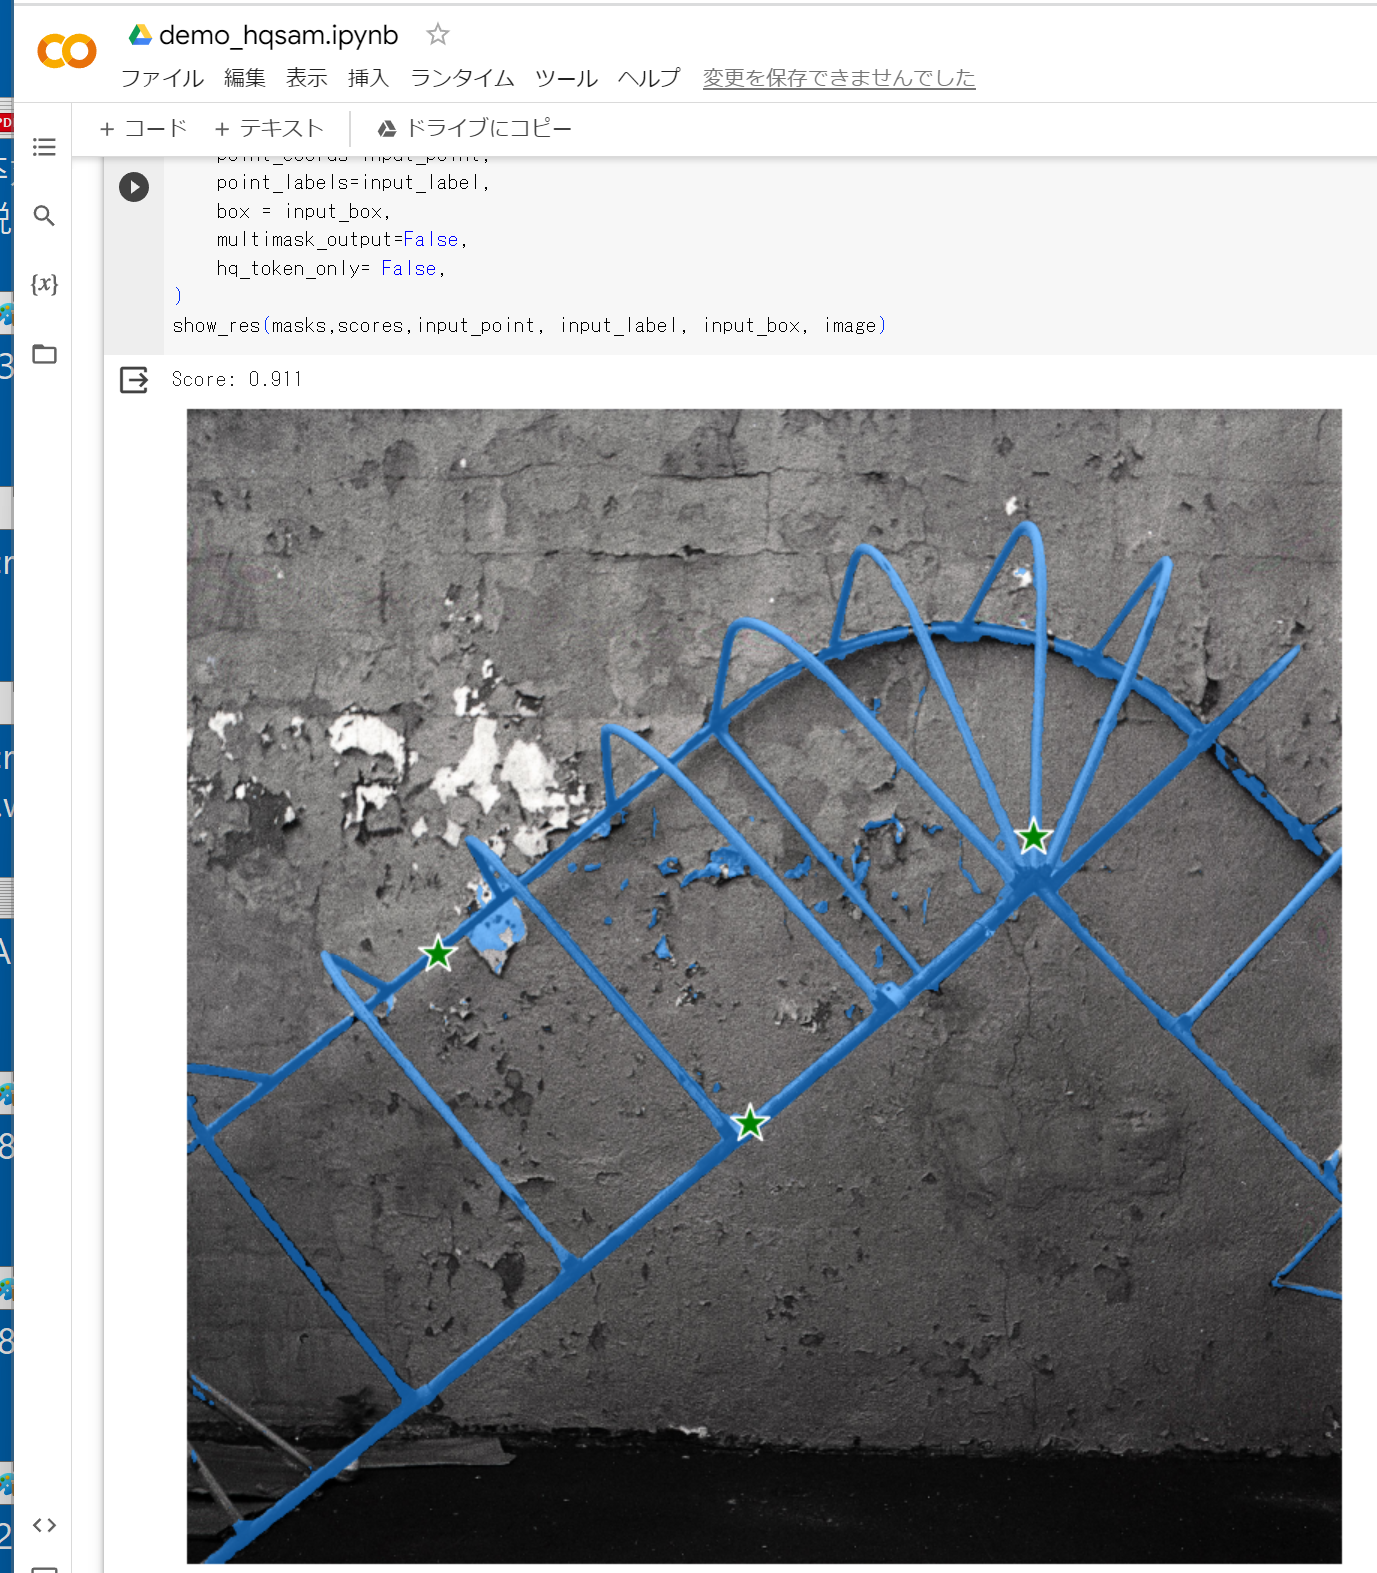1377x1573 pixels.
Task: Open the ランタイム menu
Action: 462,78
